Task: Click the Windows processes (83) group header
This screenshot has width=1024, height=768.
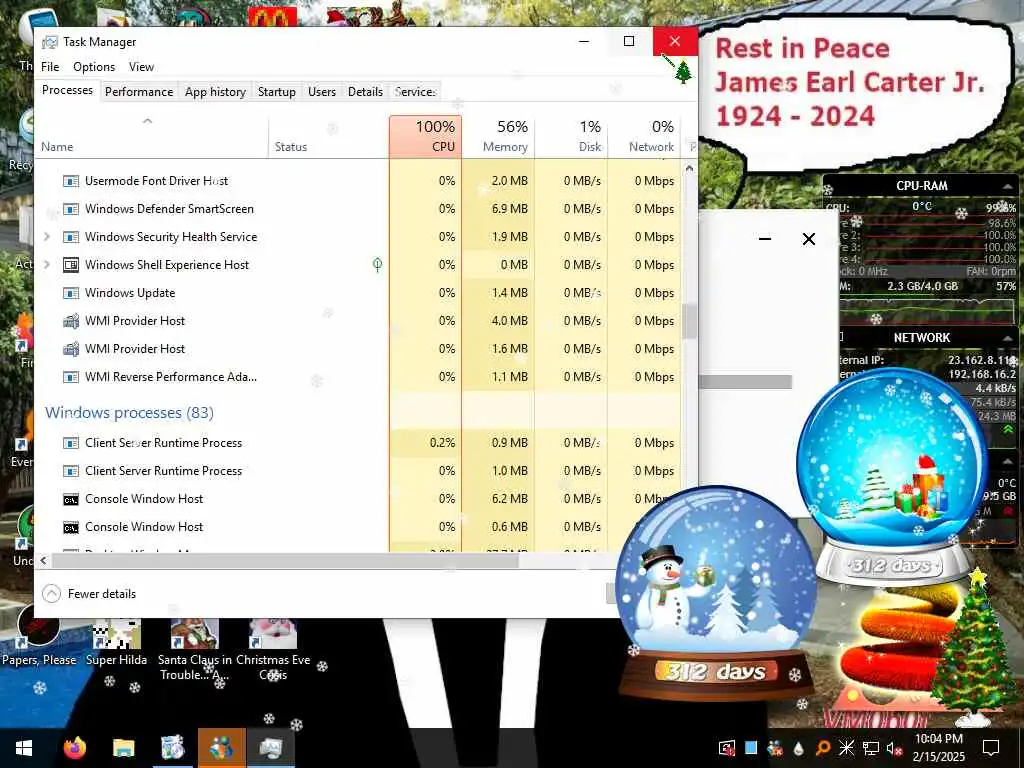Action: [x=129, y=413]
